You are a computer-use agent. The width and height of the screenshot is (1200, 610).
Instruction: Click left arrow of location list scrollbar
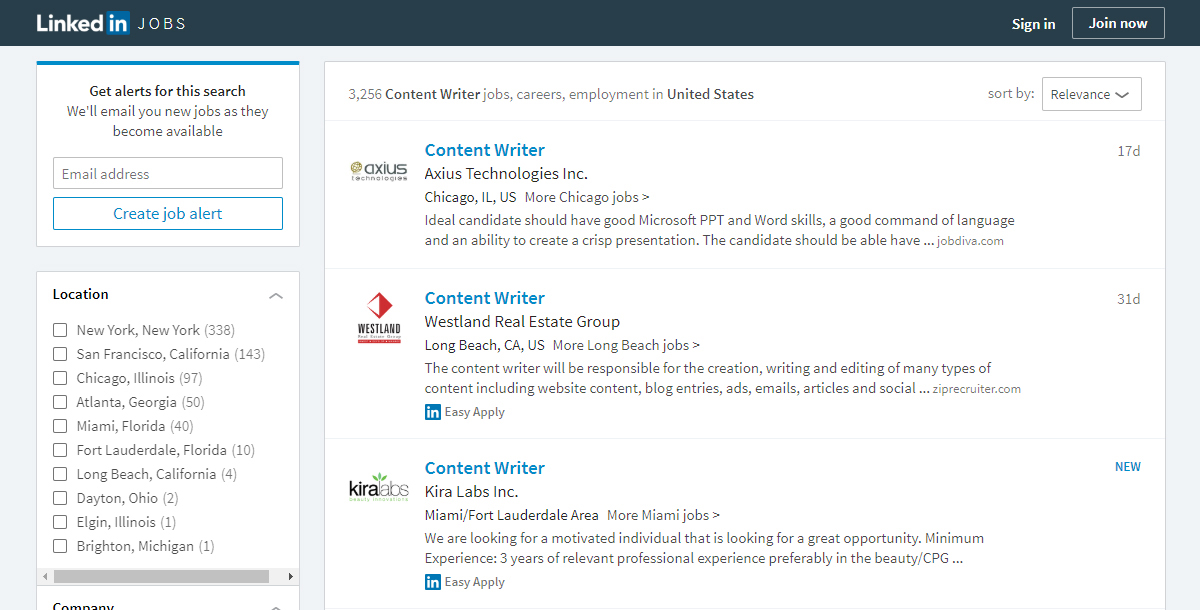[44, 577]
